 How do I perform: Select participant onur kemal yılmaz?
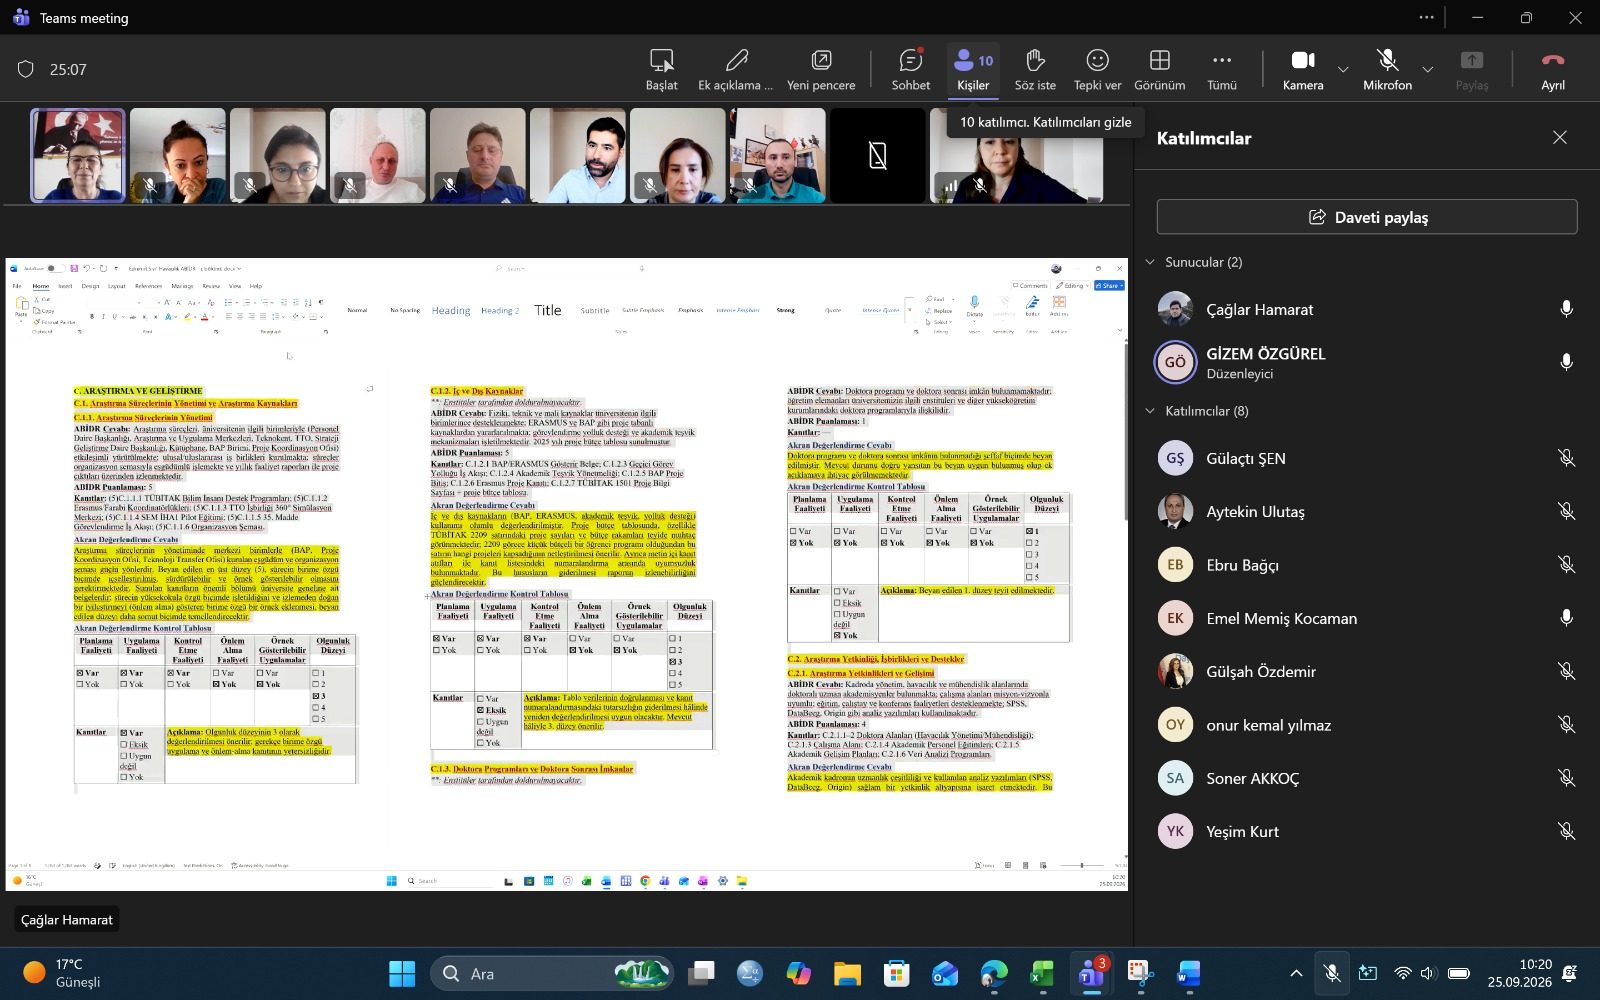pyautogui.click(x=1367, y=725)
